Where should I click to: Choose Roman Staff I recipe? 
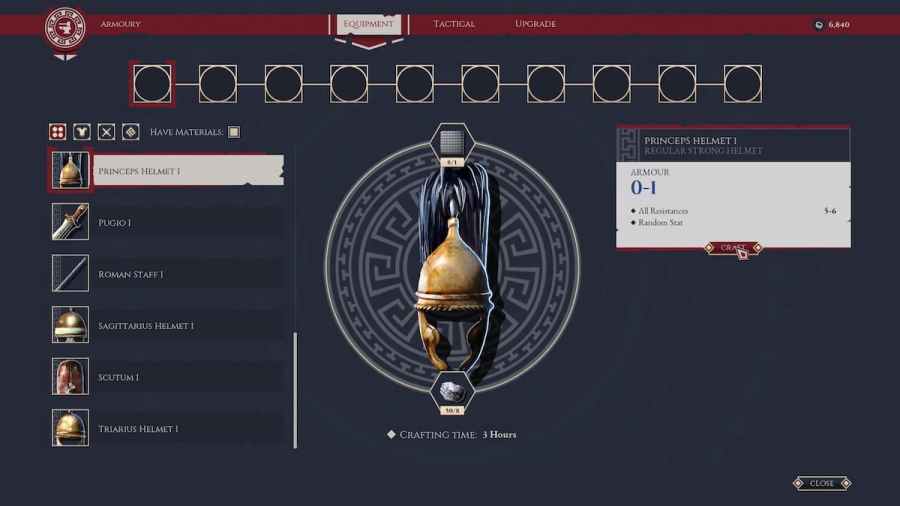(188, 274)
